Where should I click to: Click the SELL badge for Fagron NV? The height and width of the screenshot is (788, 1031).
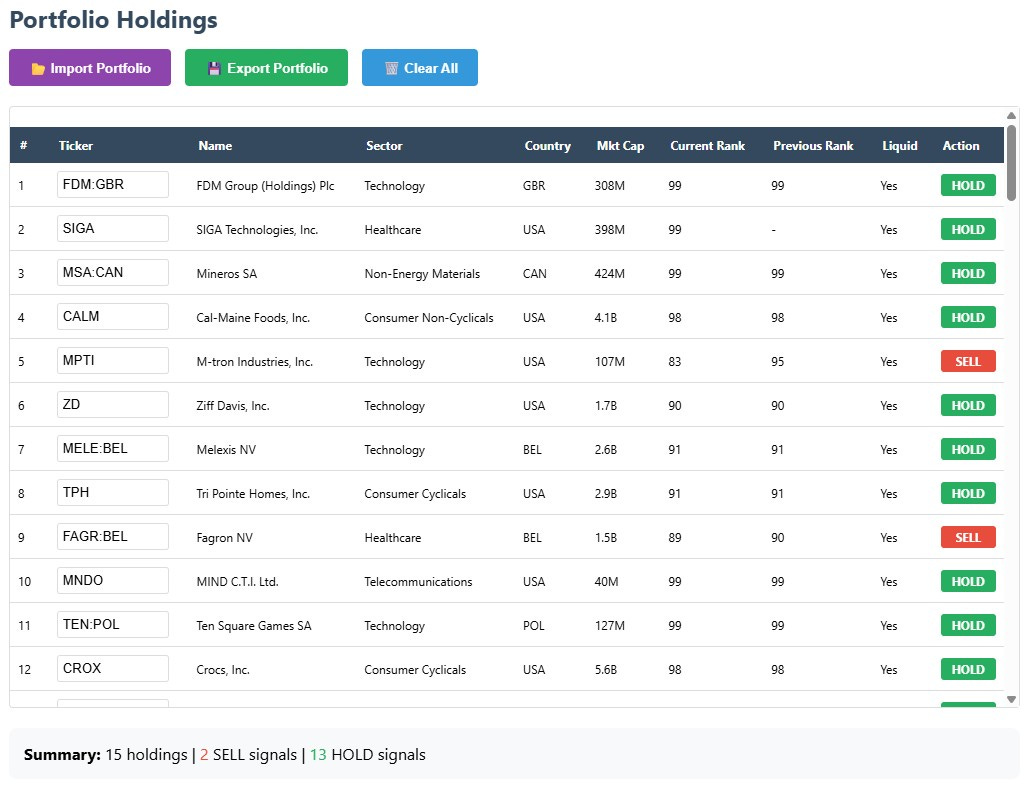(968, 537)
